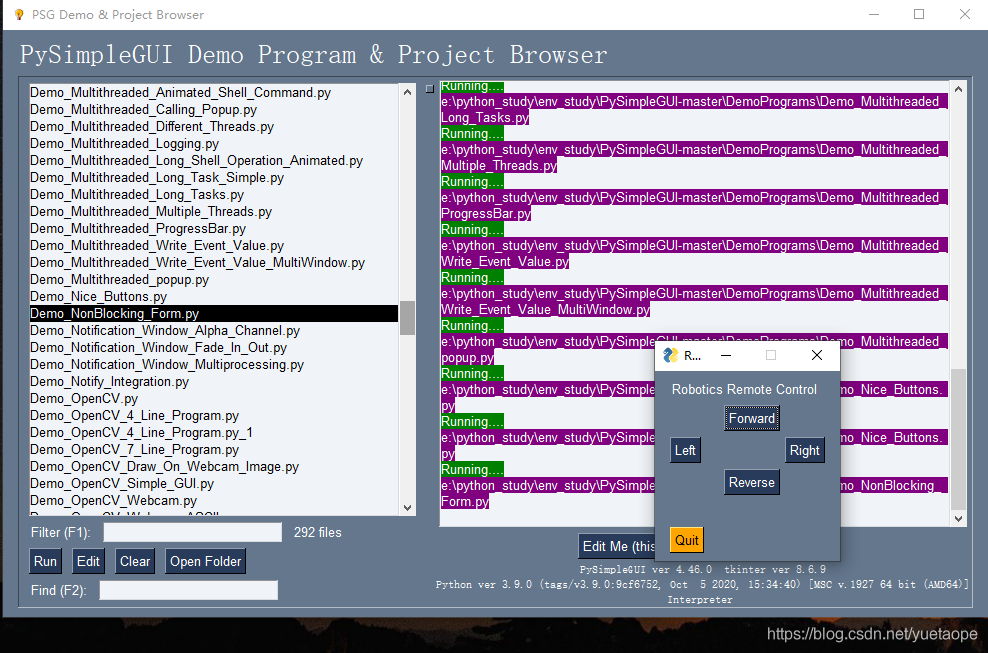Select Demo_Multithreaded_Different_Threads.py

click(214, 127)
